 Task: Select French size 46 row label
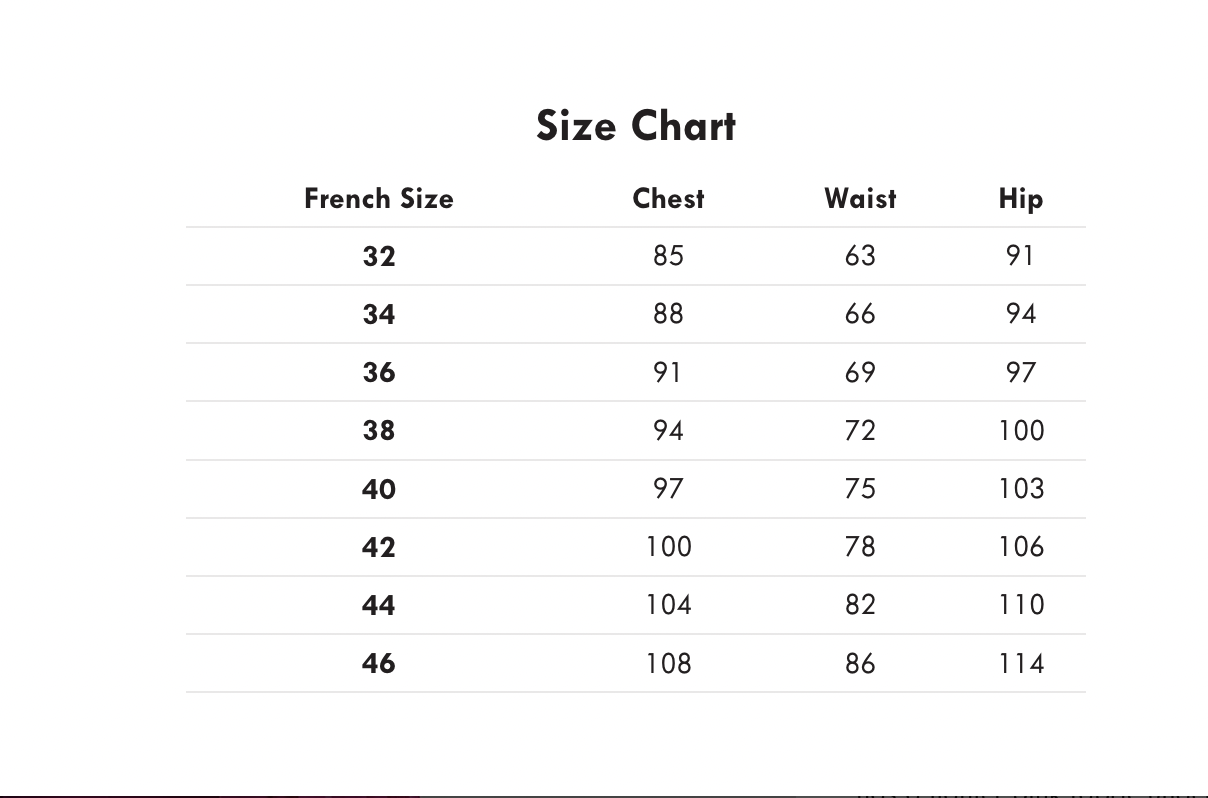(x=378, y=663)
